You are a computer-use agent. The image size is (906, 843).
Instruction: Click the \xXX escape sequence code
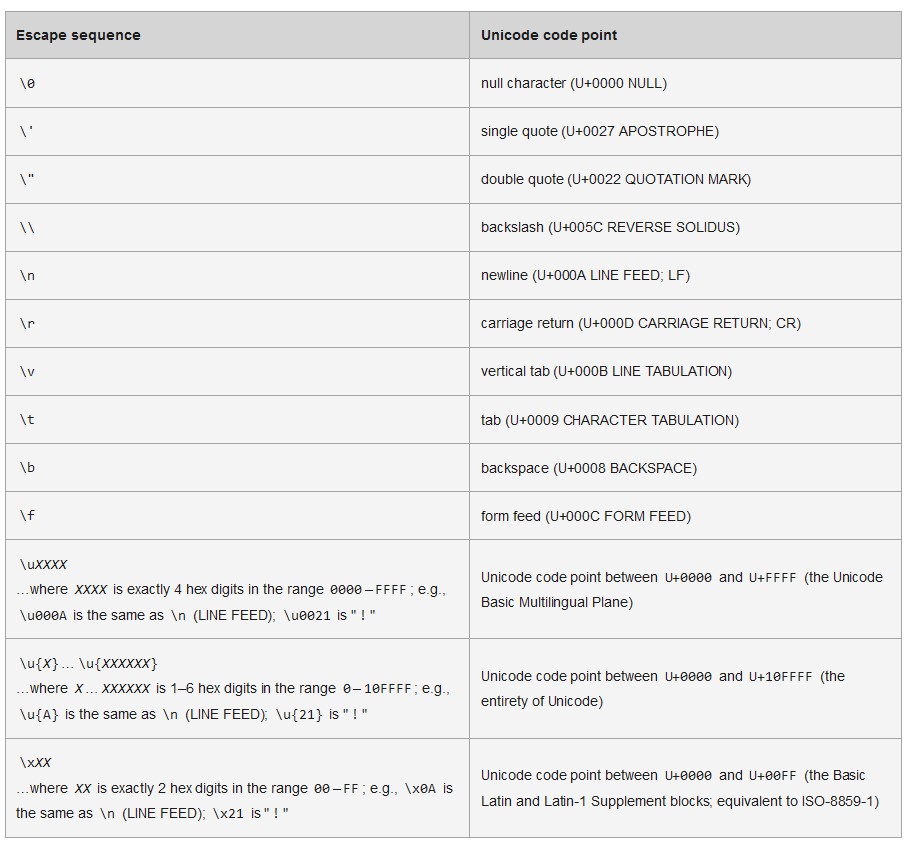pos(35,763)
